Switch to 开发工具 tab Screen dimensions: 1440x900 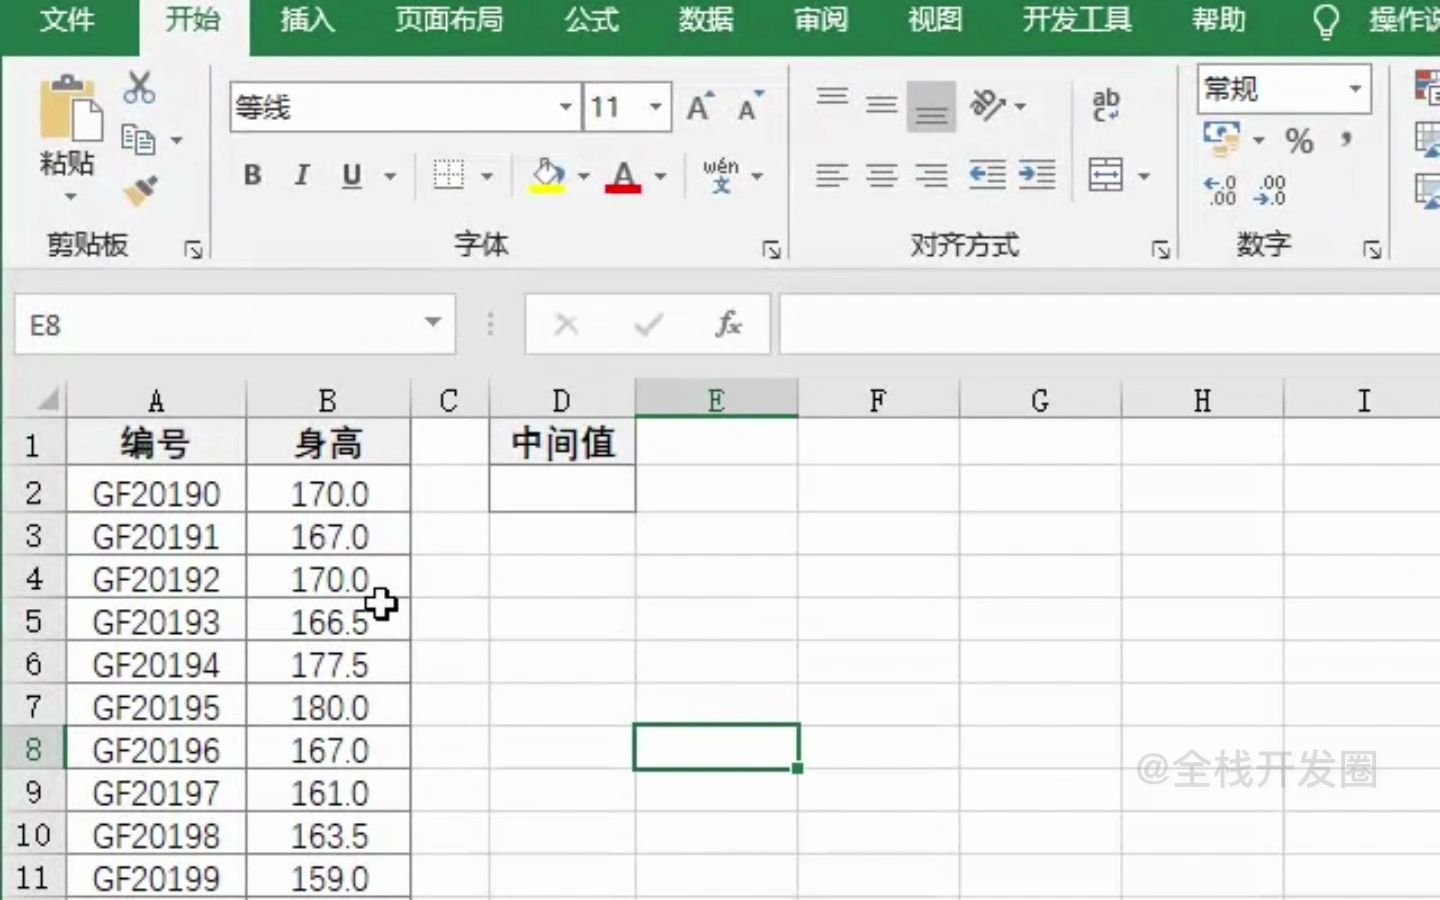pos(1077,20)
